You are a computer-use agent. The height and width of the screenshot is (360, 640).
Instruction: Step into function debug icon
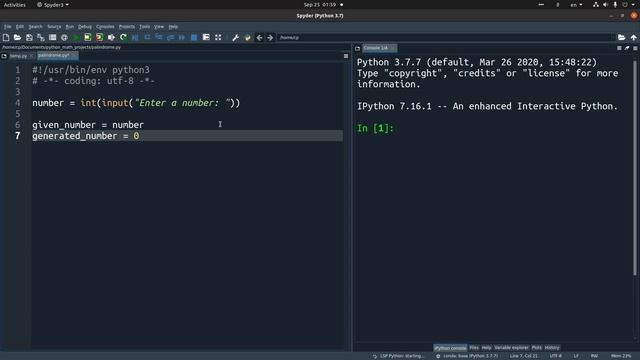(159, 38)
